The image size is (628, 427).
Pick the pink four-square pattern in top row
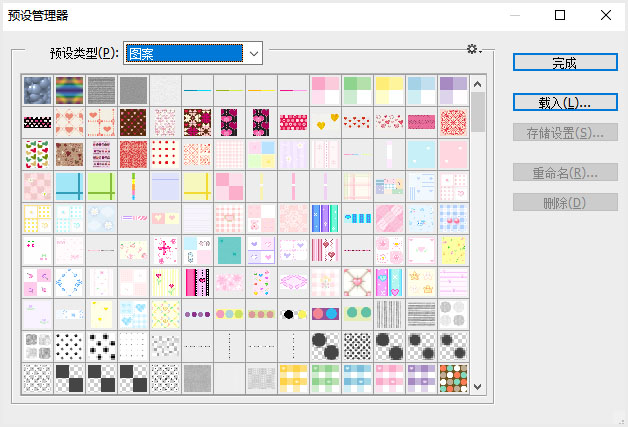(326, 91)
